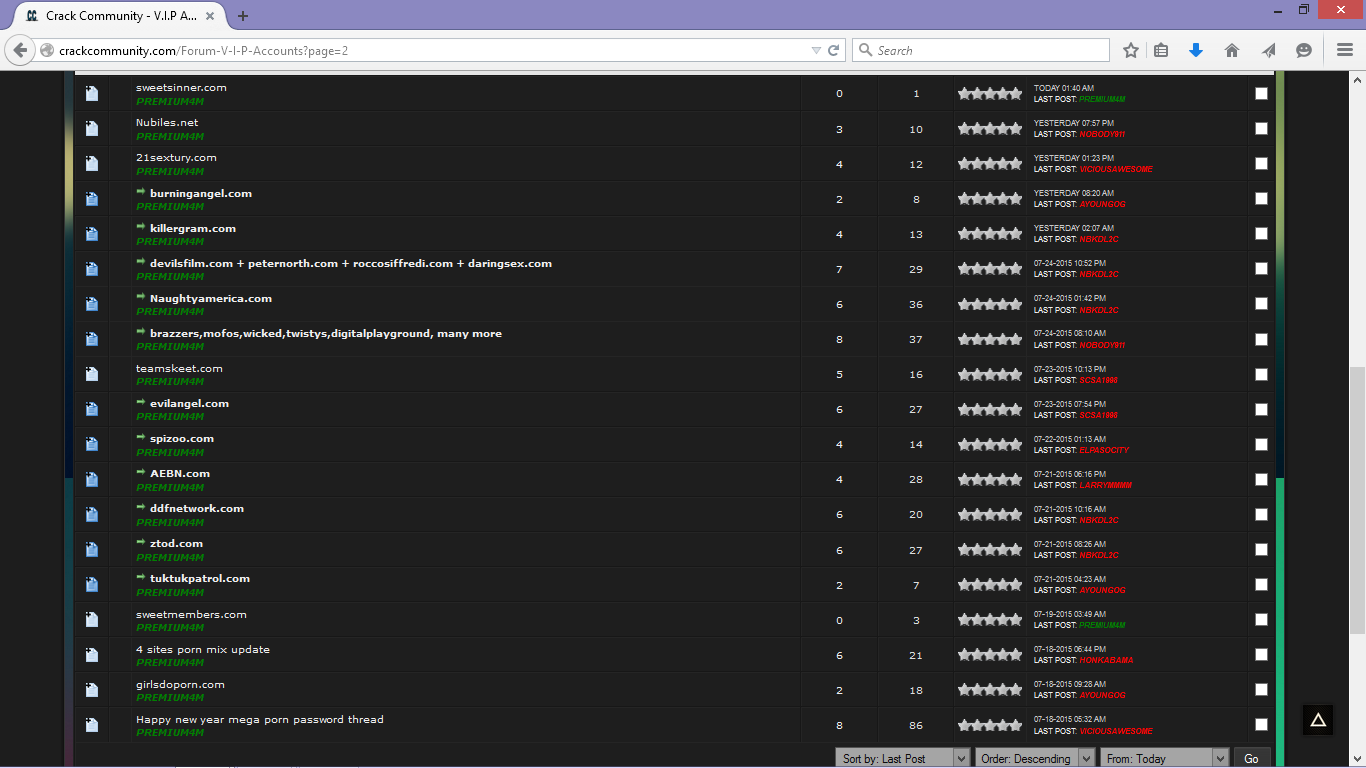
Task: Show address bar history dropdown arrow
Action: (x=816, y=50)
